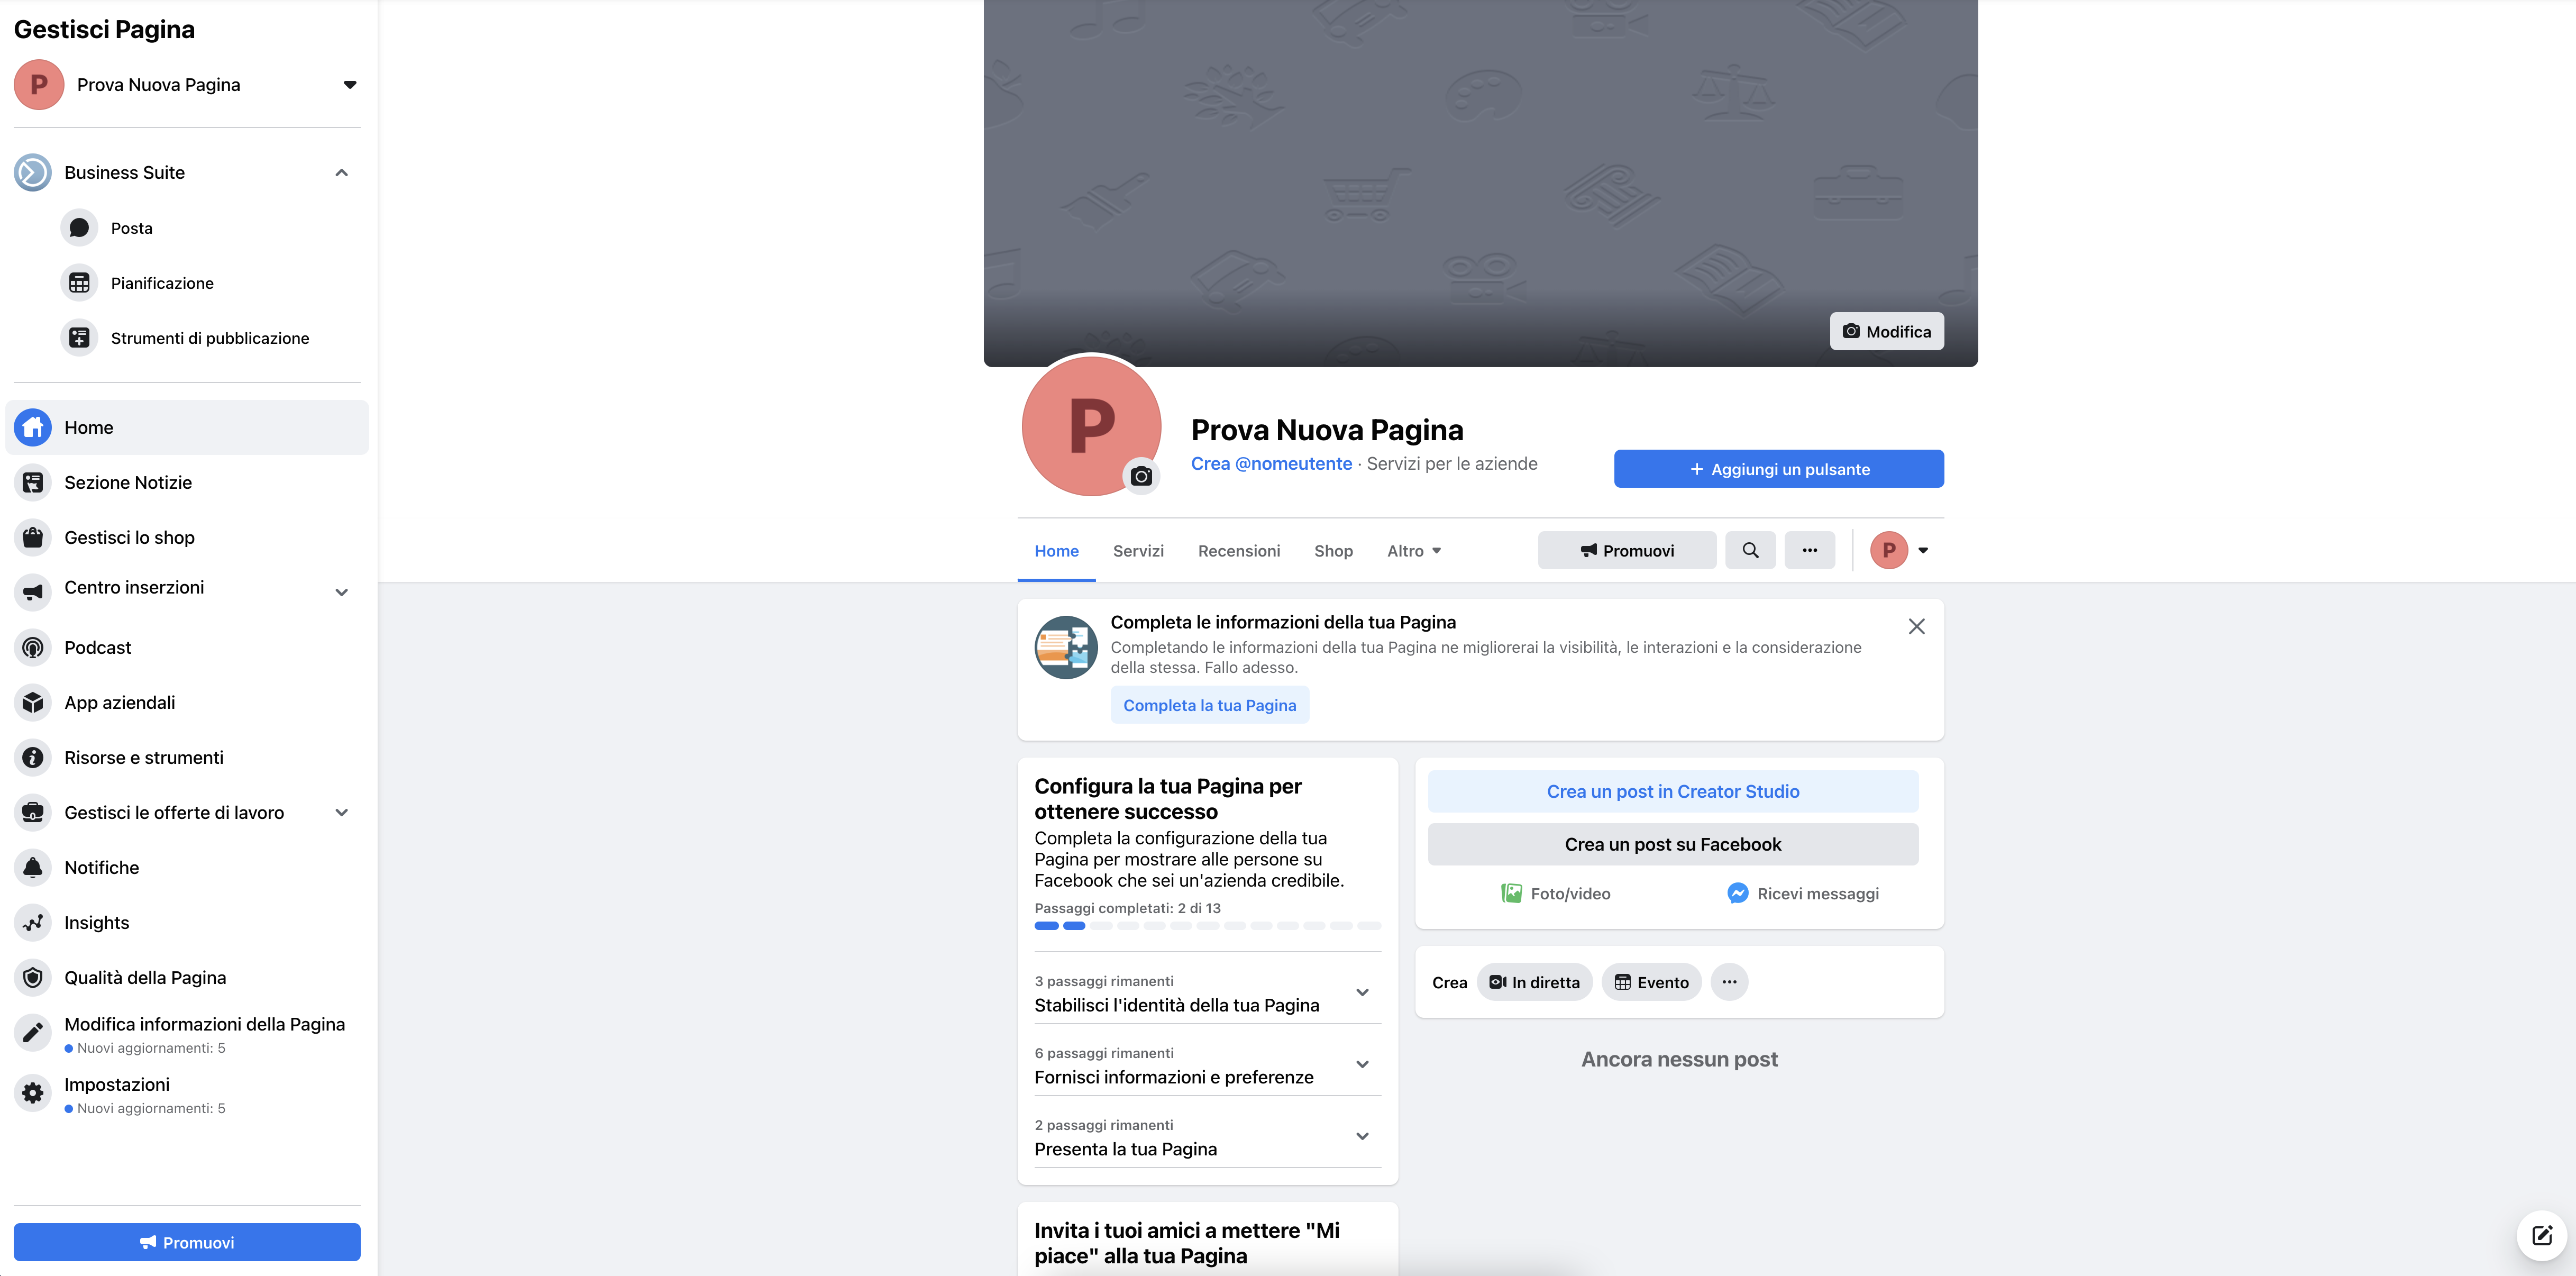Click Aggiungi un pulsante button
Screen dimensions: 2576x1276
[1778, 469]
